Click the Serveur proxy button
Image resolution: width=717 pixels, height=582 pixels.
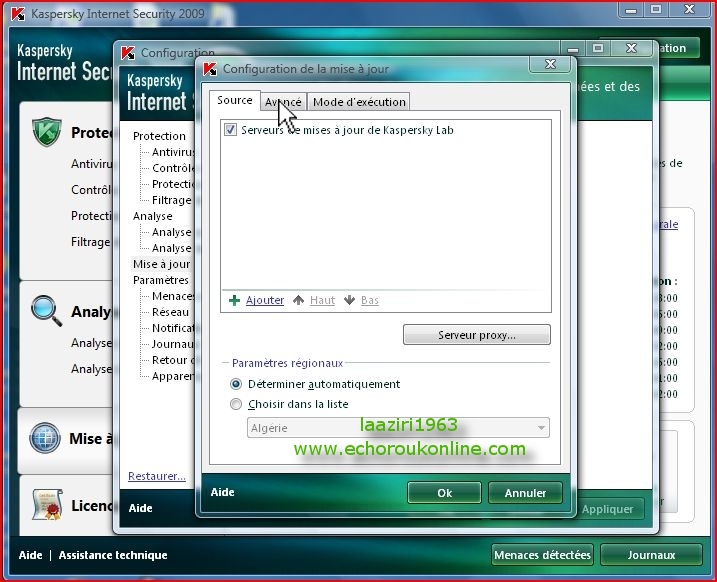click(476, 335)
